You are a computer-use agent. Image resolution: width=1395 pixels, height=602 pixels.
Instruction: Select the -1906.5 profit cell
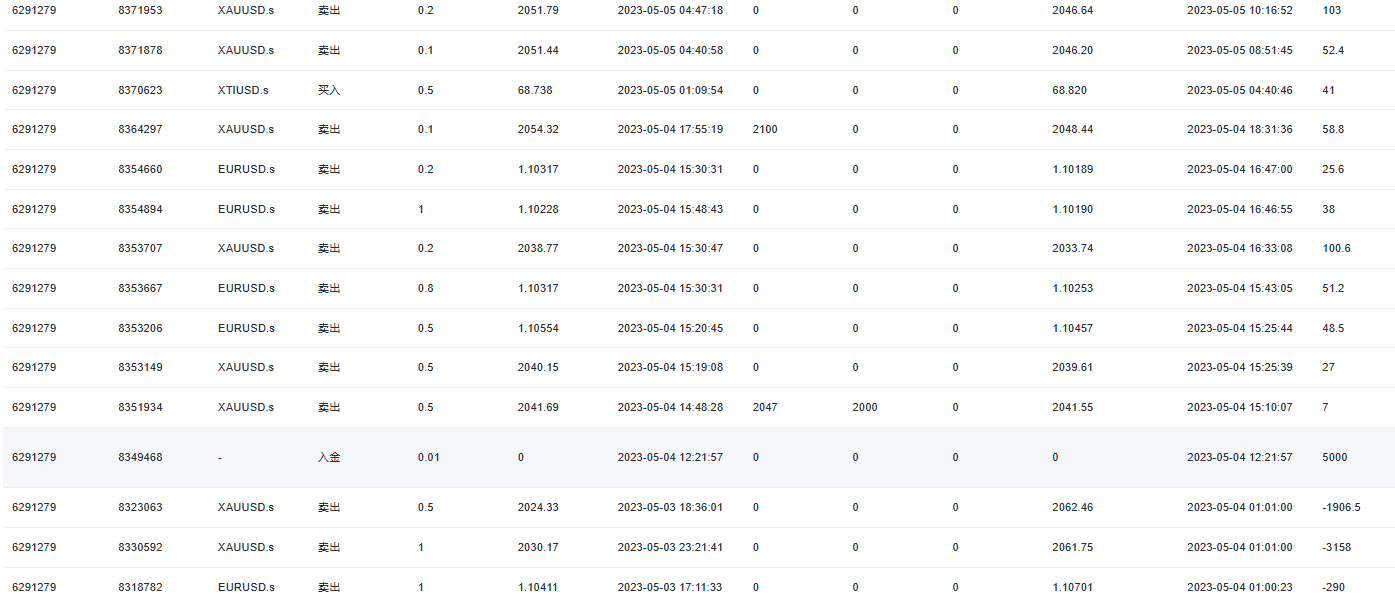pos(1340,507)
